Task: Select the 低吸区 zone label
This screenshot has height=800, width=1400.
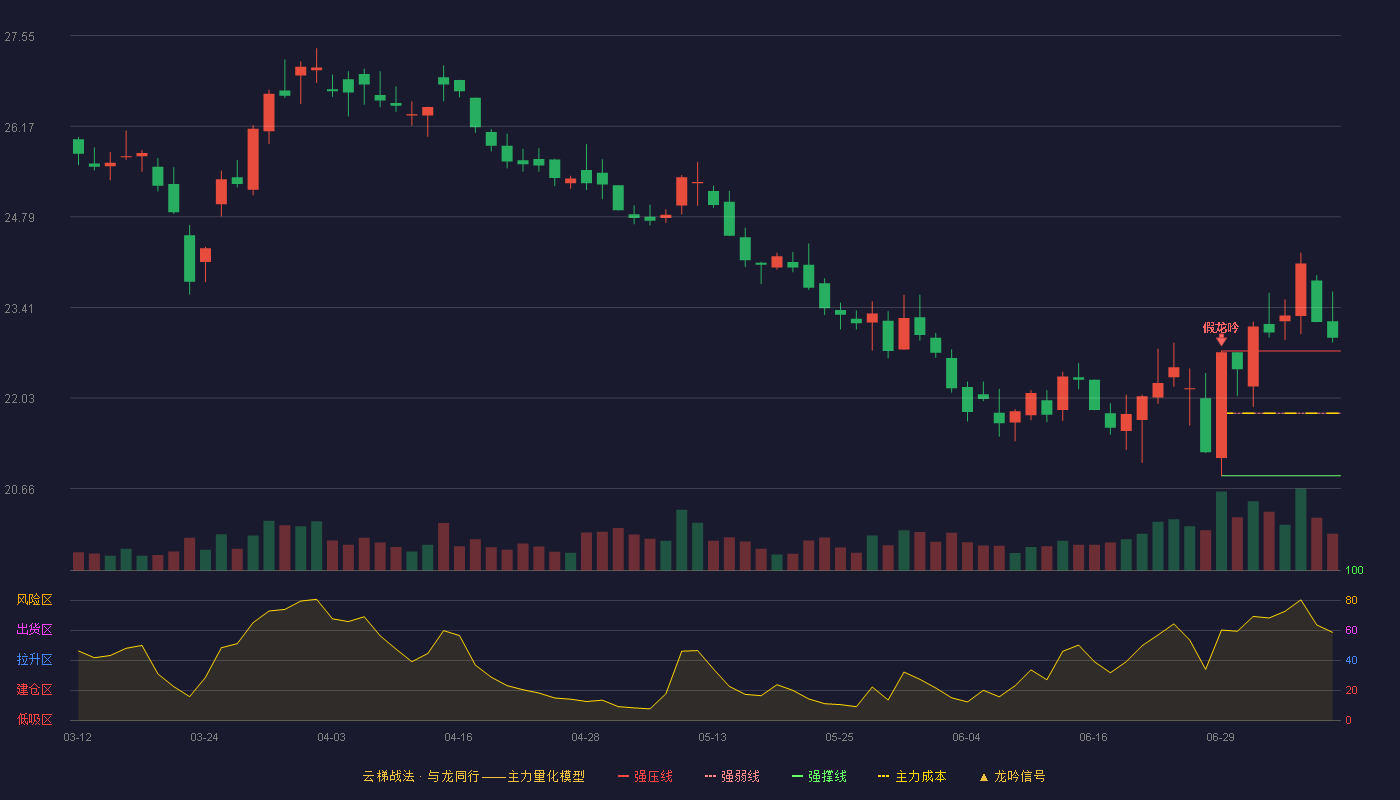Action: (35, 720)
